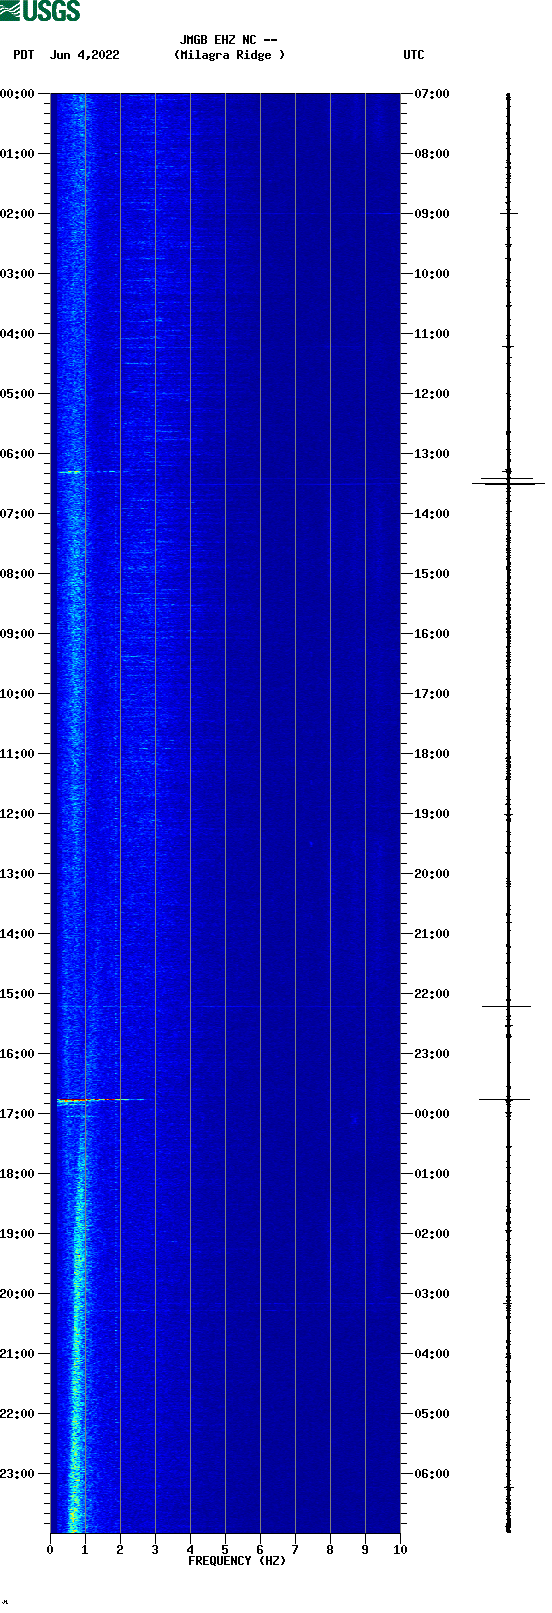Click the 14:00 PDT time label
Screen dimensions: 552x1613
tap(18, 934)
